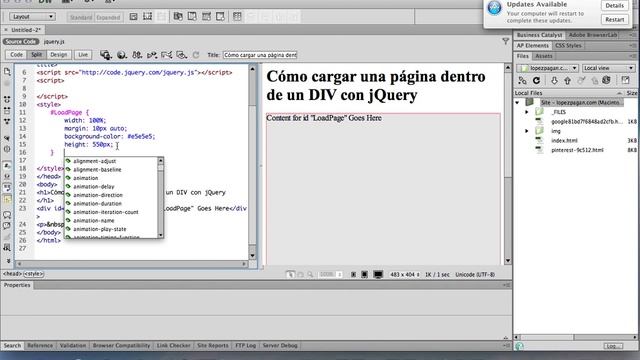The image size is (640, 360).
Task: Select the Hand tool in status bar
Action: (x=300, y=275)
